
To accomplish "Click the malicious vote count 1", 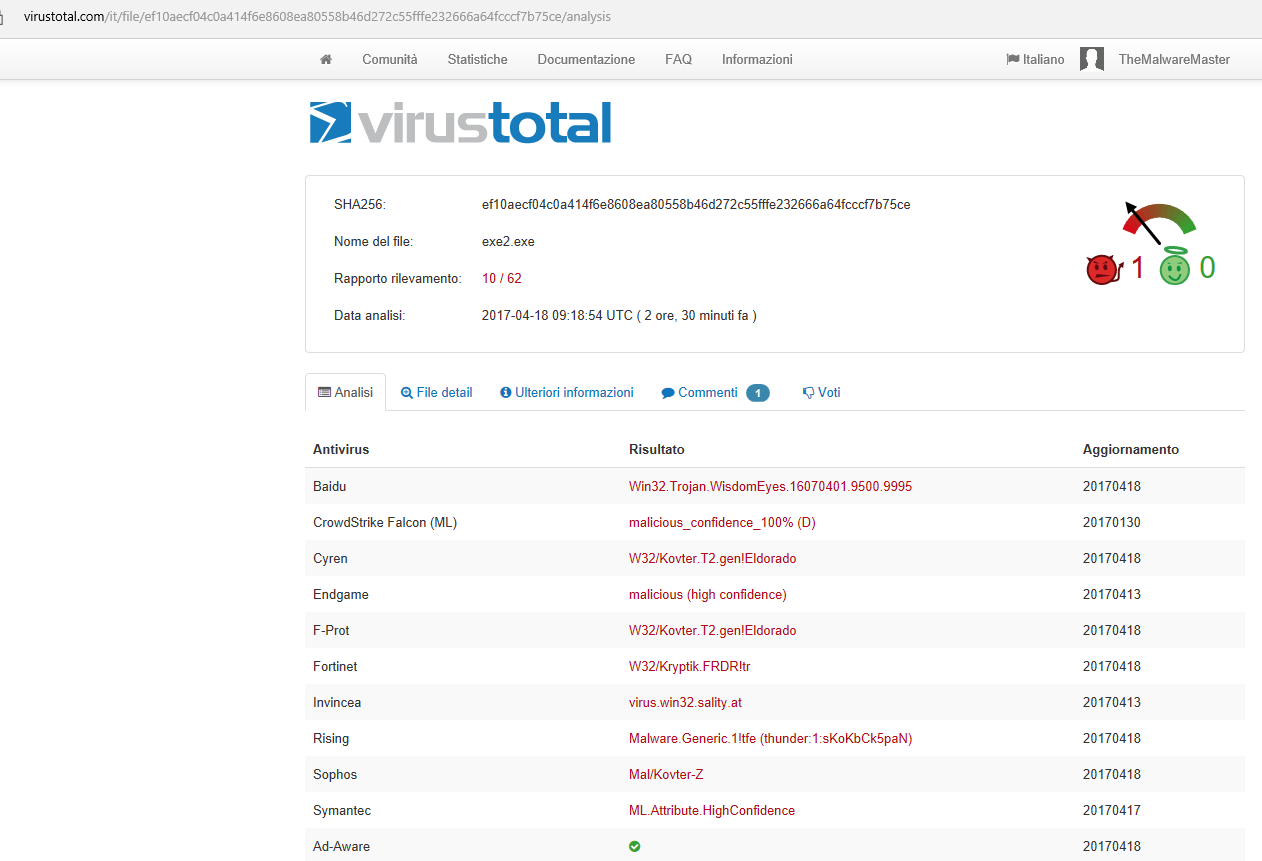I will pyautogui.click(x=1137, y=268).
